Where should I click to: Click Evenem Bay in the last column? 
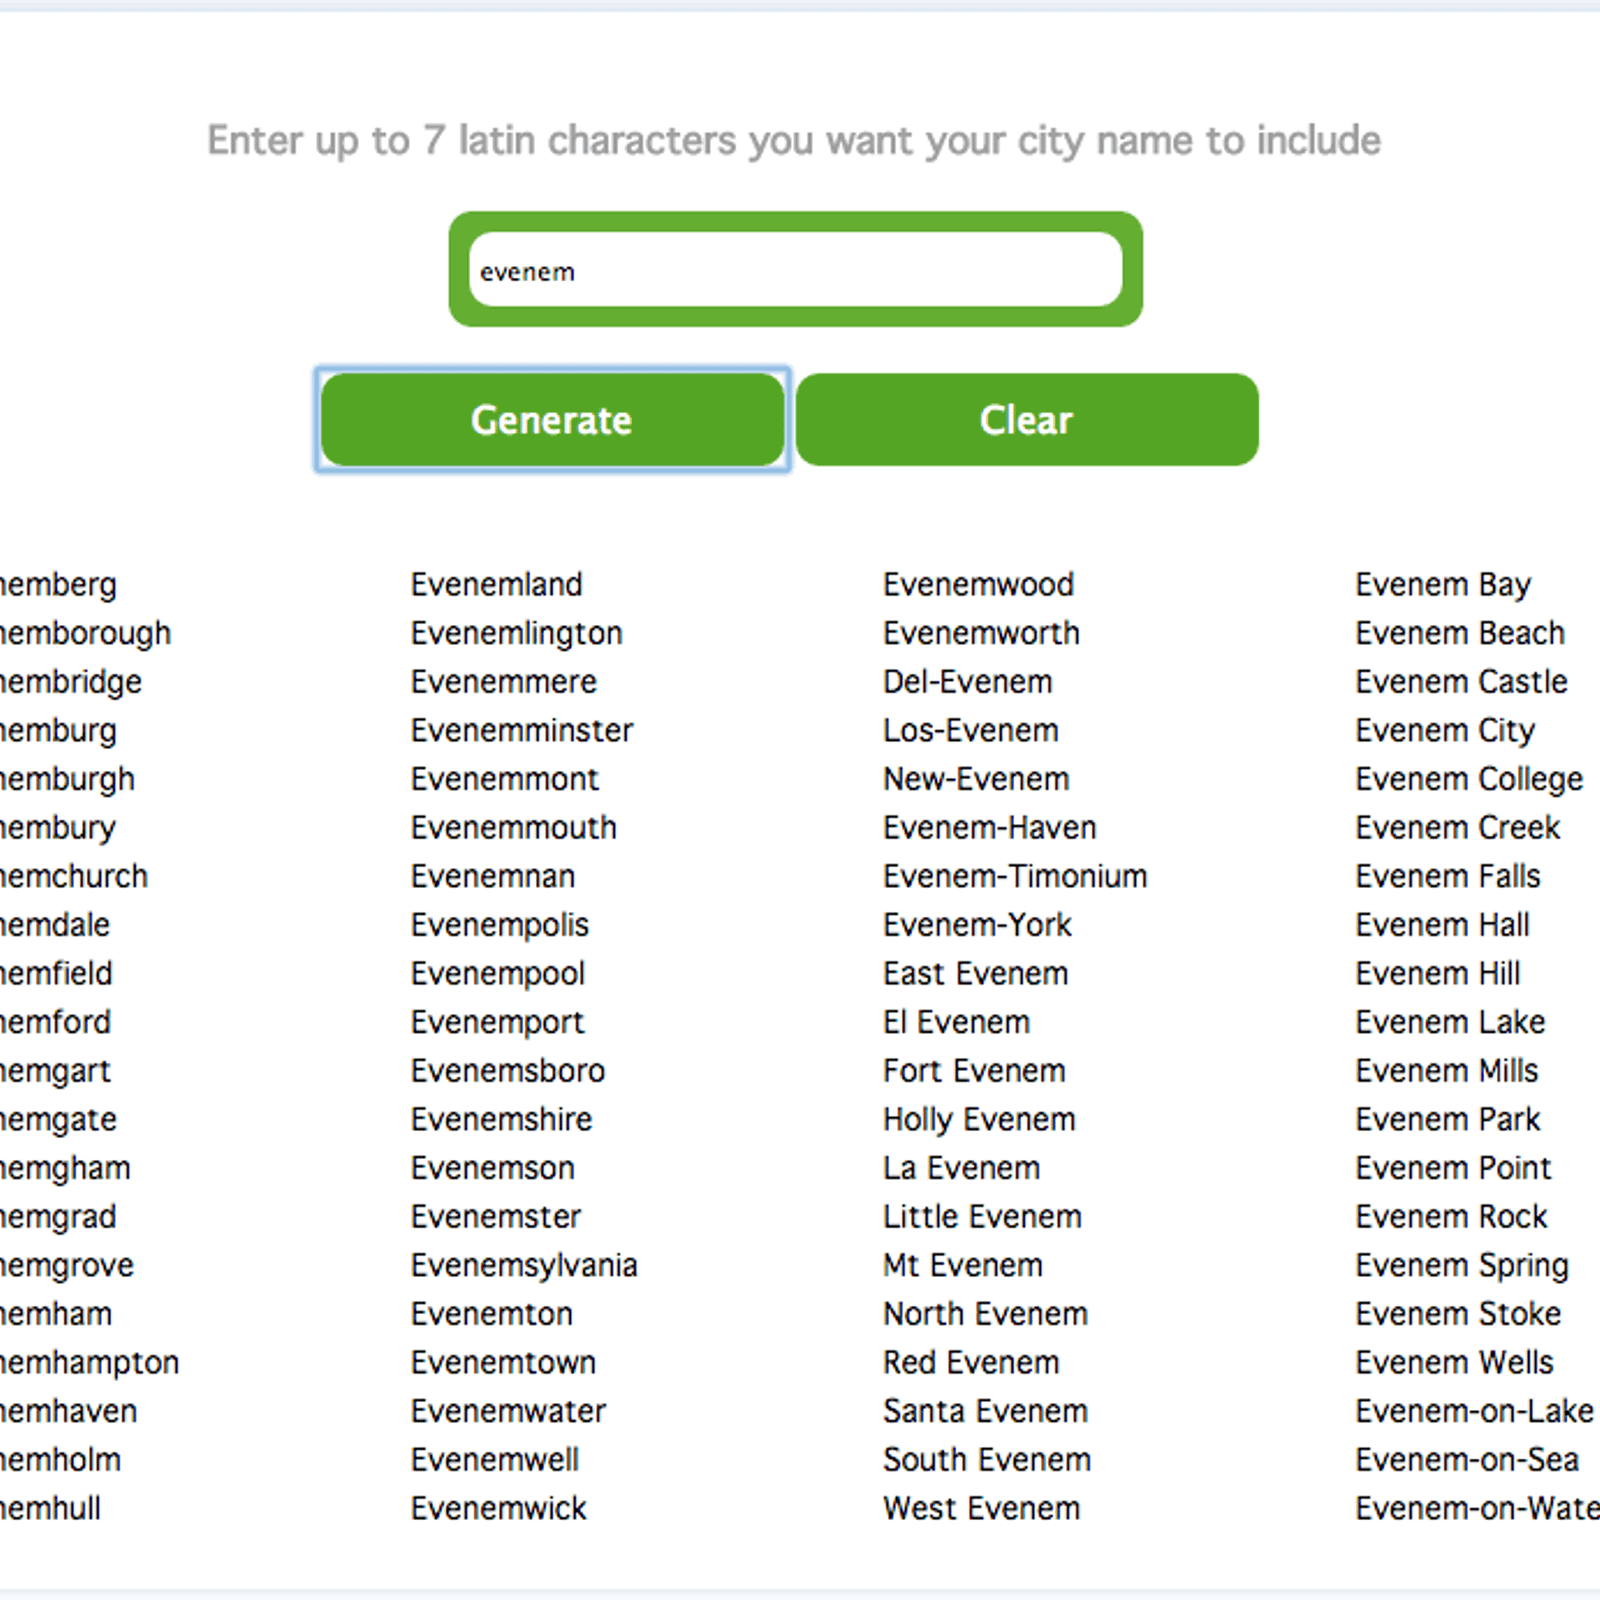1443,584
